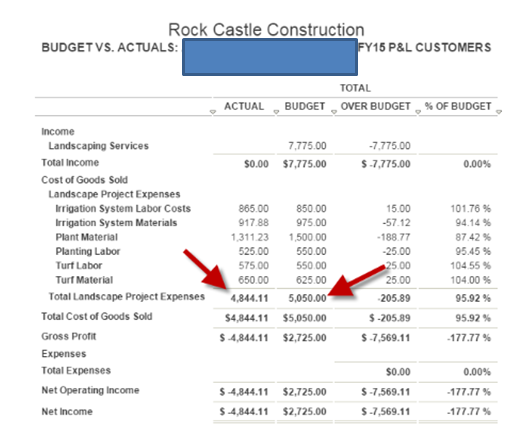
Task: Select column resize marker after BUDGET
Action: coord(334,112)
